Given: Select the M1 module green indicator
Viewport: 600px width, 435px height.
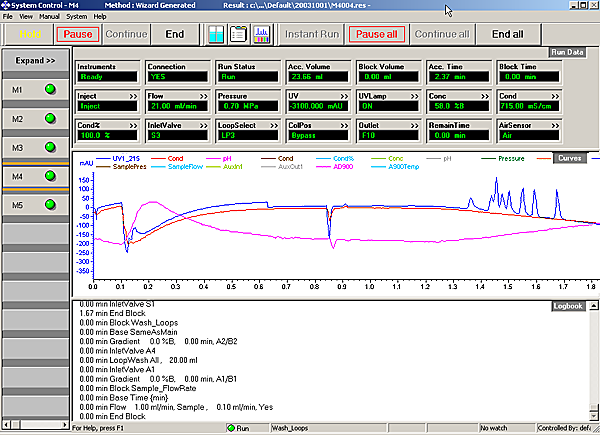Looking at the screenshot, I should tap(49, 89).
